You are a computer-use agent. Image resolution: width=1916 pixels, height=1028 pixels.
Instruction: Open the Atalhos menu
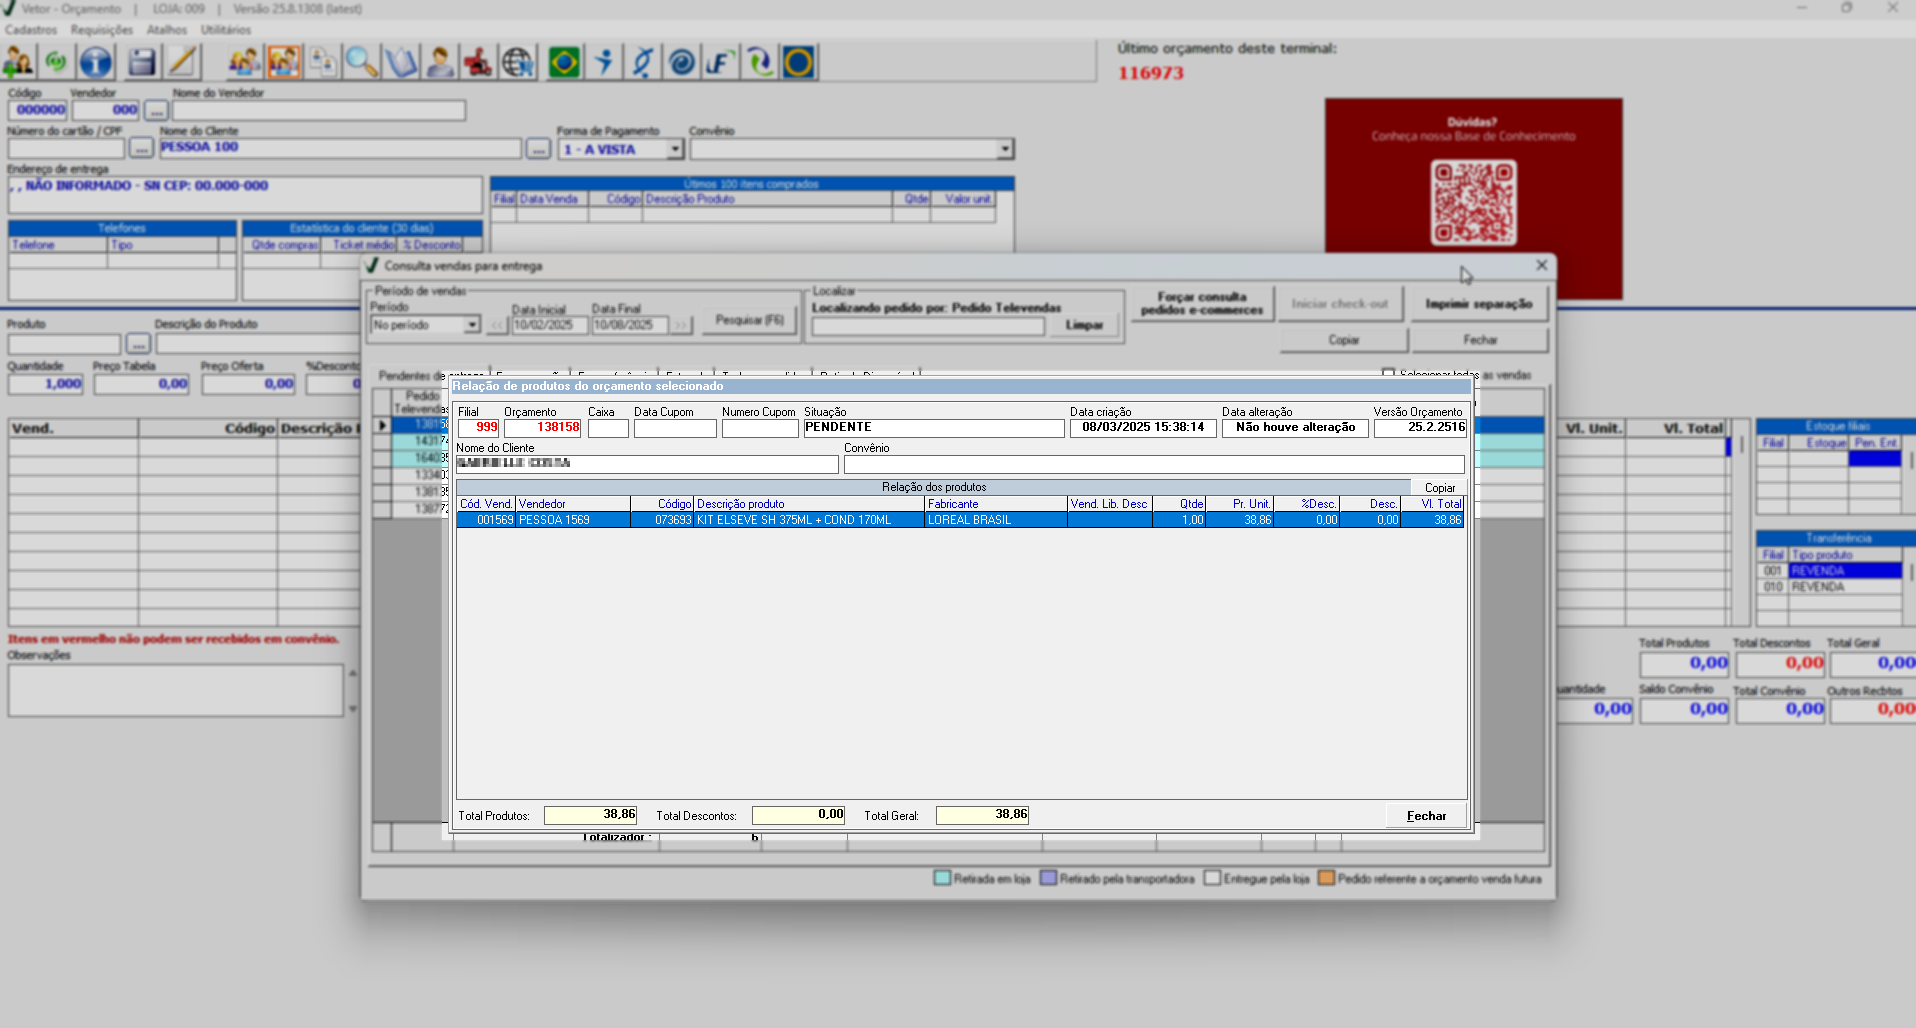tap(167, 30)
